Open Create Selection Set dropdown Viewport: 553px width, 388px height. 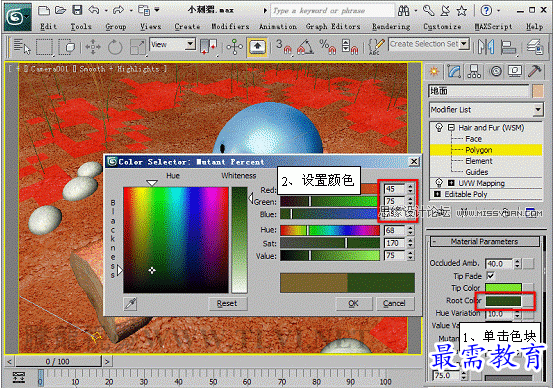pos(464,44)
